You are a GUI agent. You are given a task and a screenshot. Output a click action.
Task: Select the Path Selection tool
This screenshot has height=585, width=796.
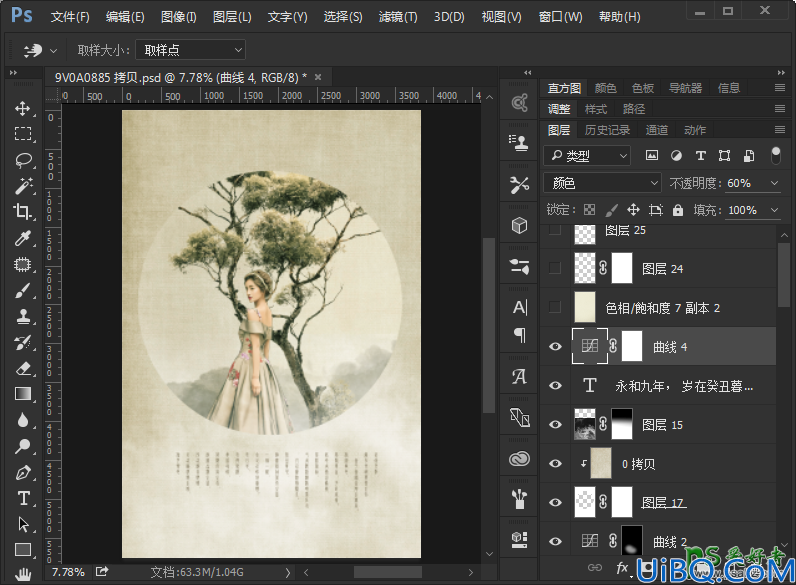point(22,525)
